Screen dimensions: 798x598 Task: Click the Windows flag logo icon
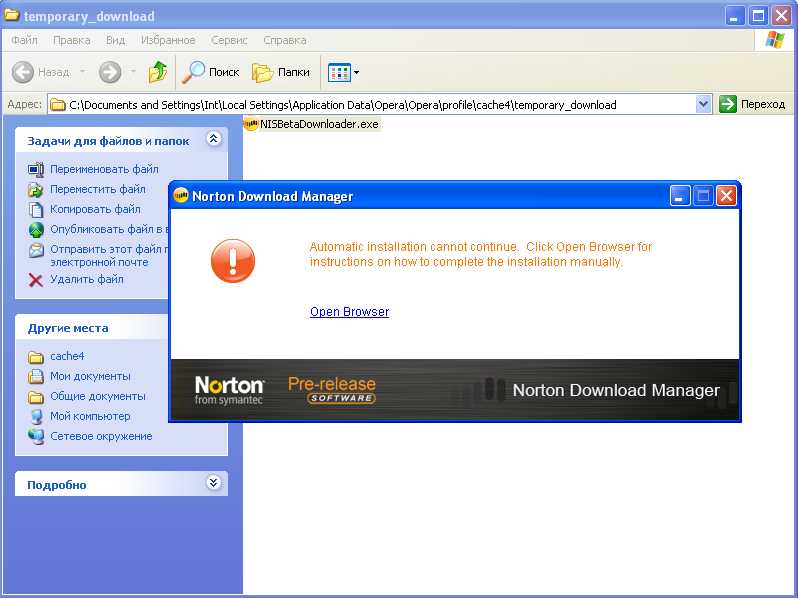point(775,40)
